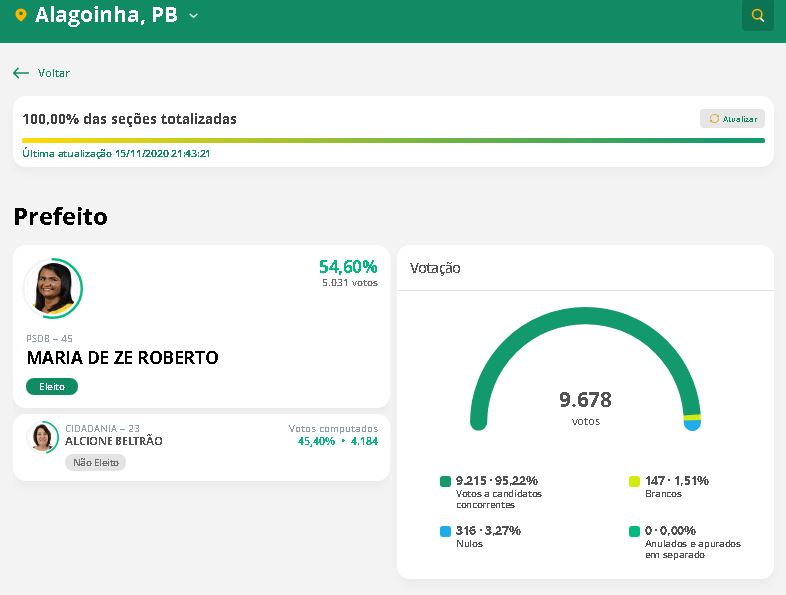This screenshot has height=595, width=786.
Task: Open the Alagoinha, PB location dropdown
Action: point(106,16)
